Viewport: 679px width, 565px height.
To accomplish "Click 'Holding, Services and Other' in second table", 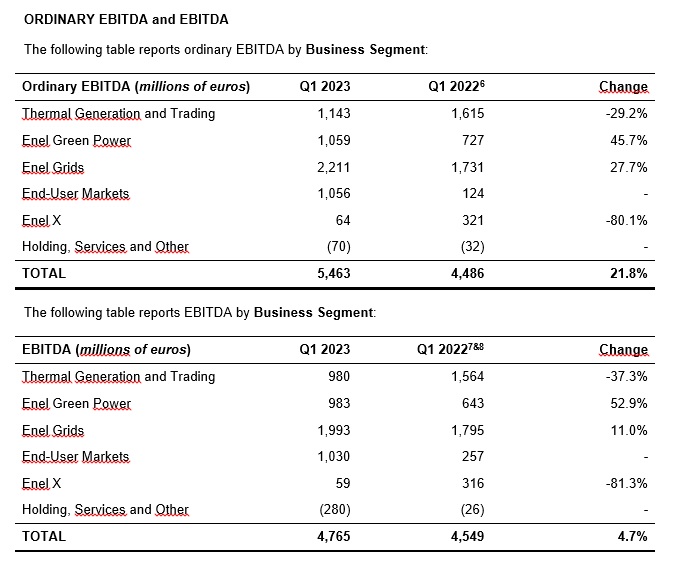I will (x=105, y=510).
